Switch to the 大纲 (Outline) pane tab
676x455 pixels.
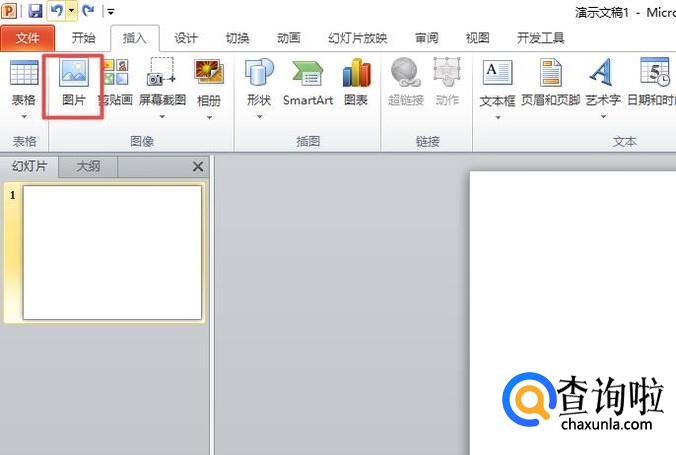(88, 166)
